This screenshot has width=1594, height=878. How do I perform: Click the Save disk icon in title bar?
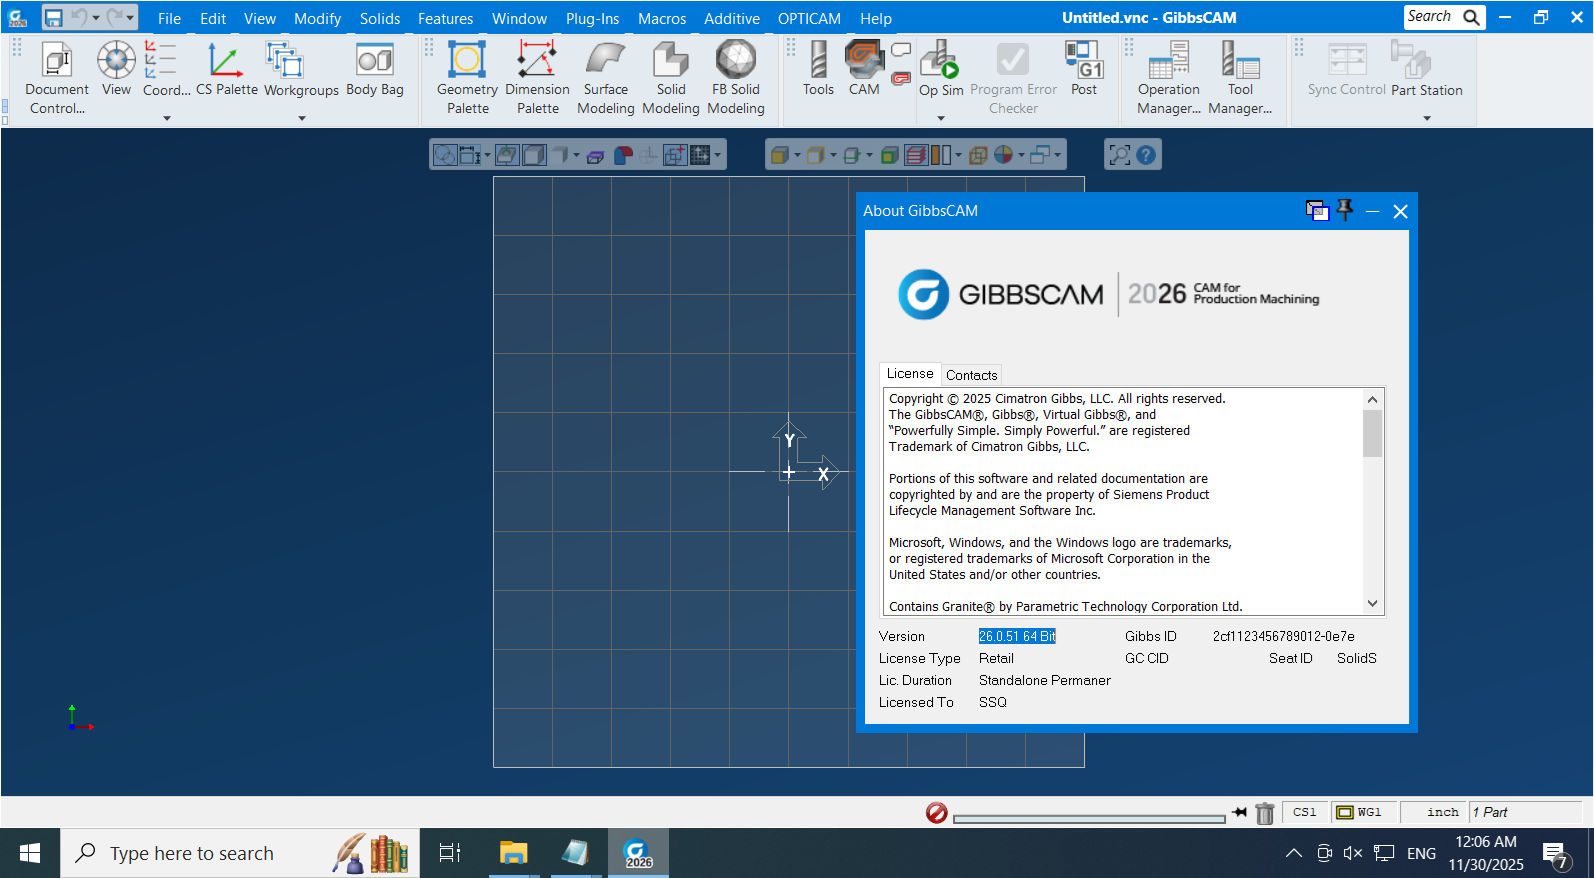tap(54, 18)
